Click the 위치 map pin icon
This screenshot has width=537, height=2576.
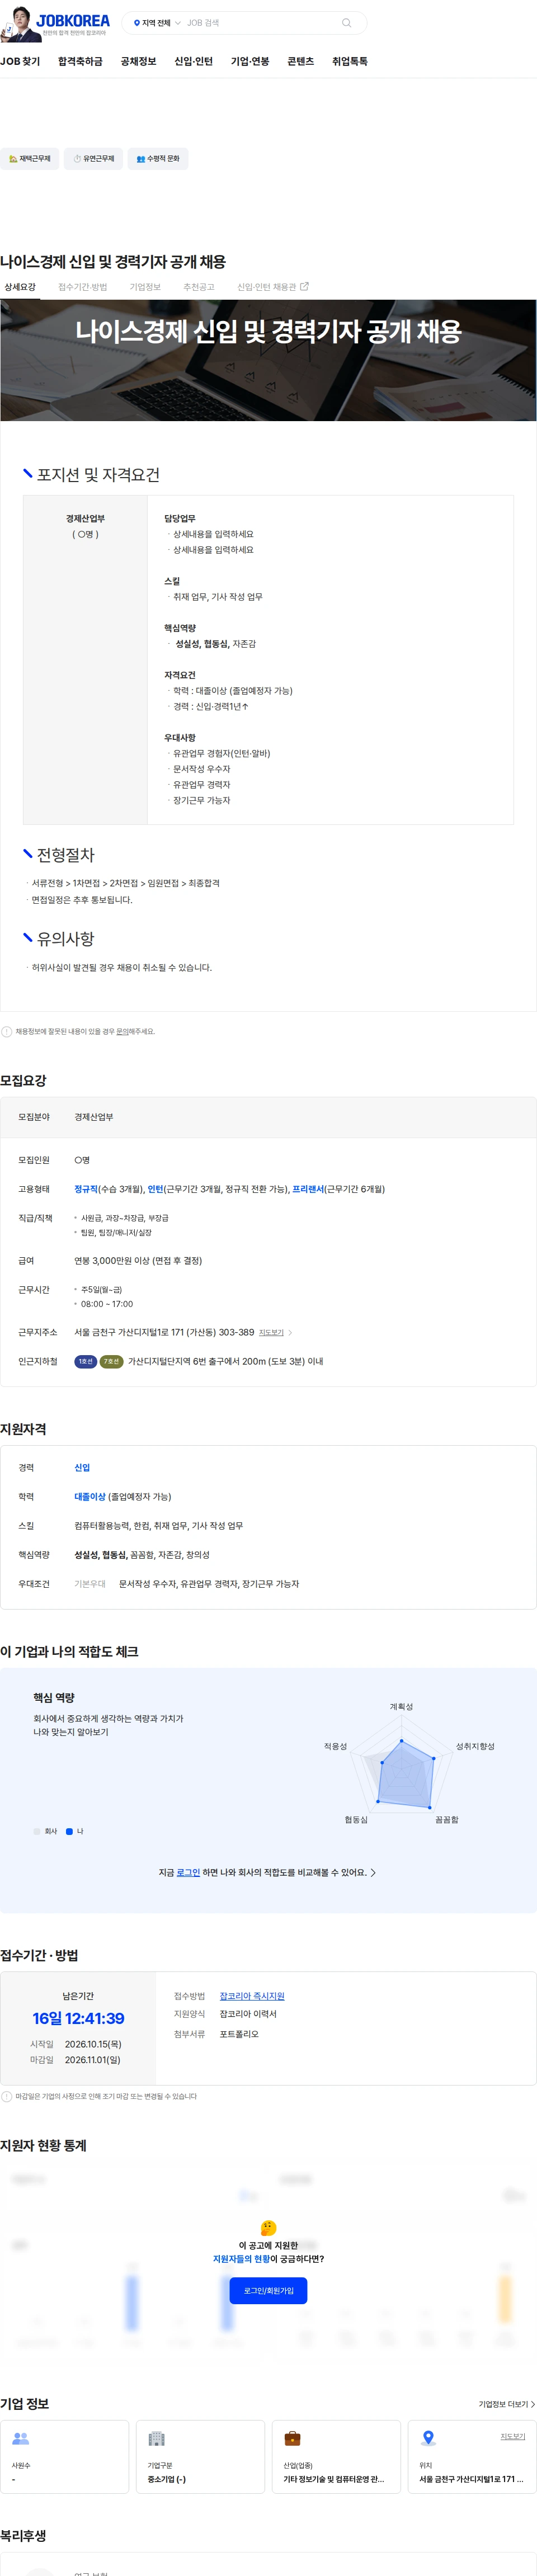(428, 2438)
